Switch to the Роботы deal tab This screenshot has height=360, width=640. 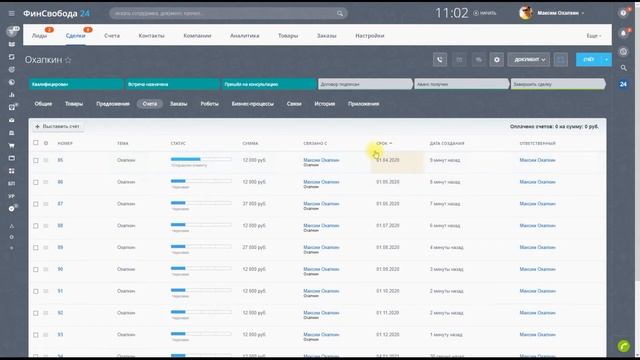pyautogui.click(x=209, y=104)
